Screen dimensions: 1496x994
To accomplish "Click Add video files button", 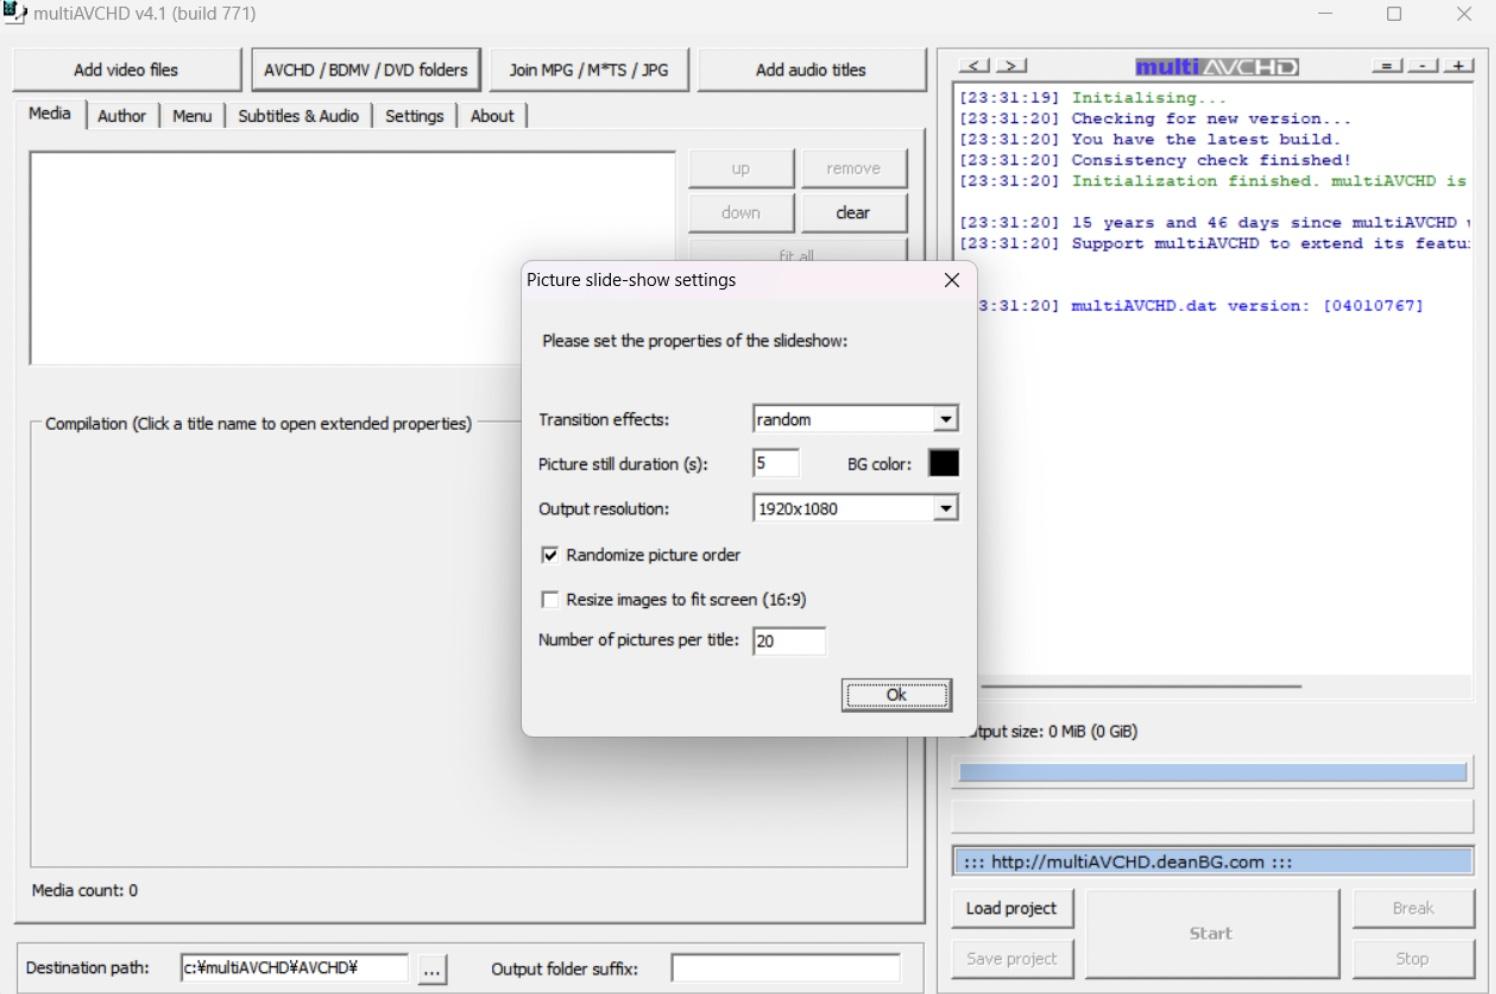I will click(x=126, y=70).
